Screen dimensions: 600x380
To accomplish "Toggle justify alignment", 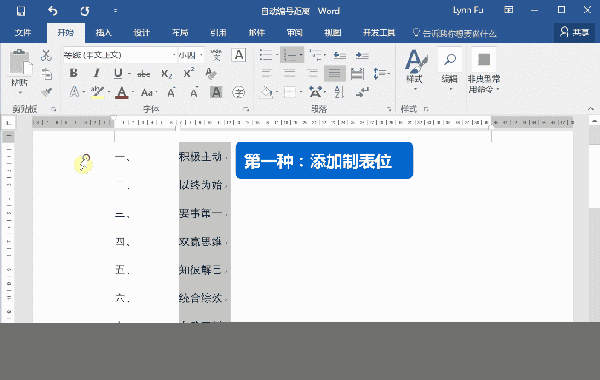I will pos(334,73).
